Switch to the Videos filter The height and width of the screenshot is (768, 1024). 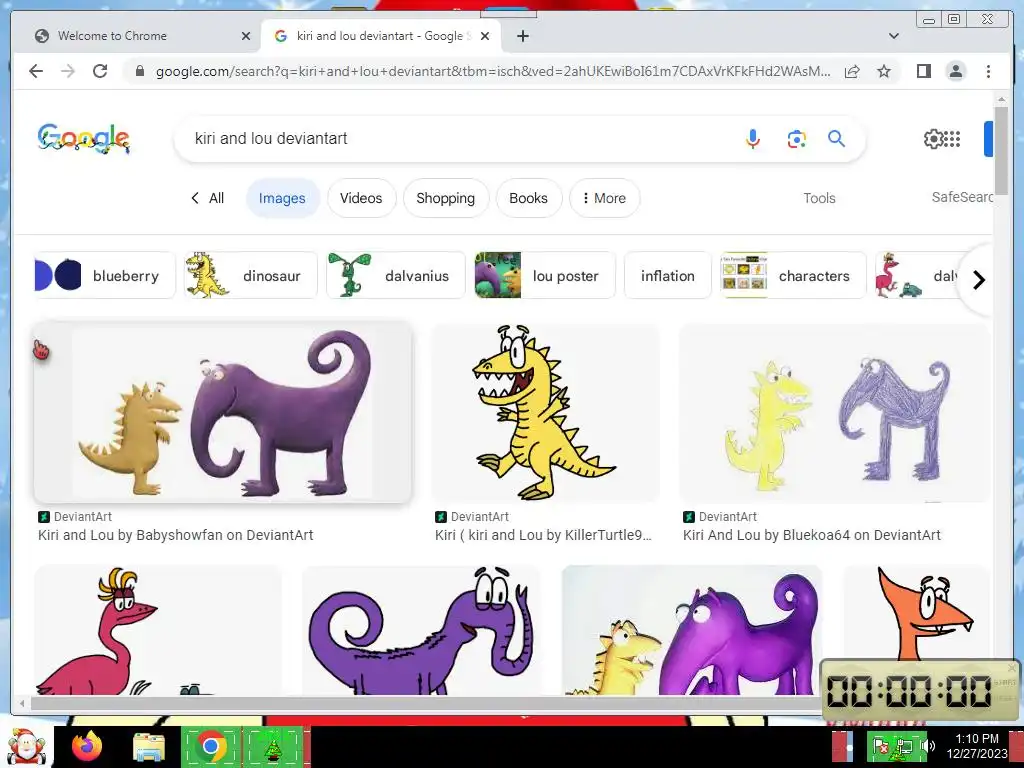click(x=361, y=198)
